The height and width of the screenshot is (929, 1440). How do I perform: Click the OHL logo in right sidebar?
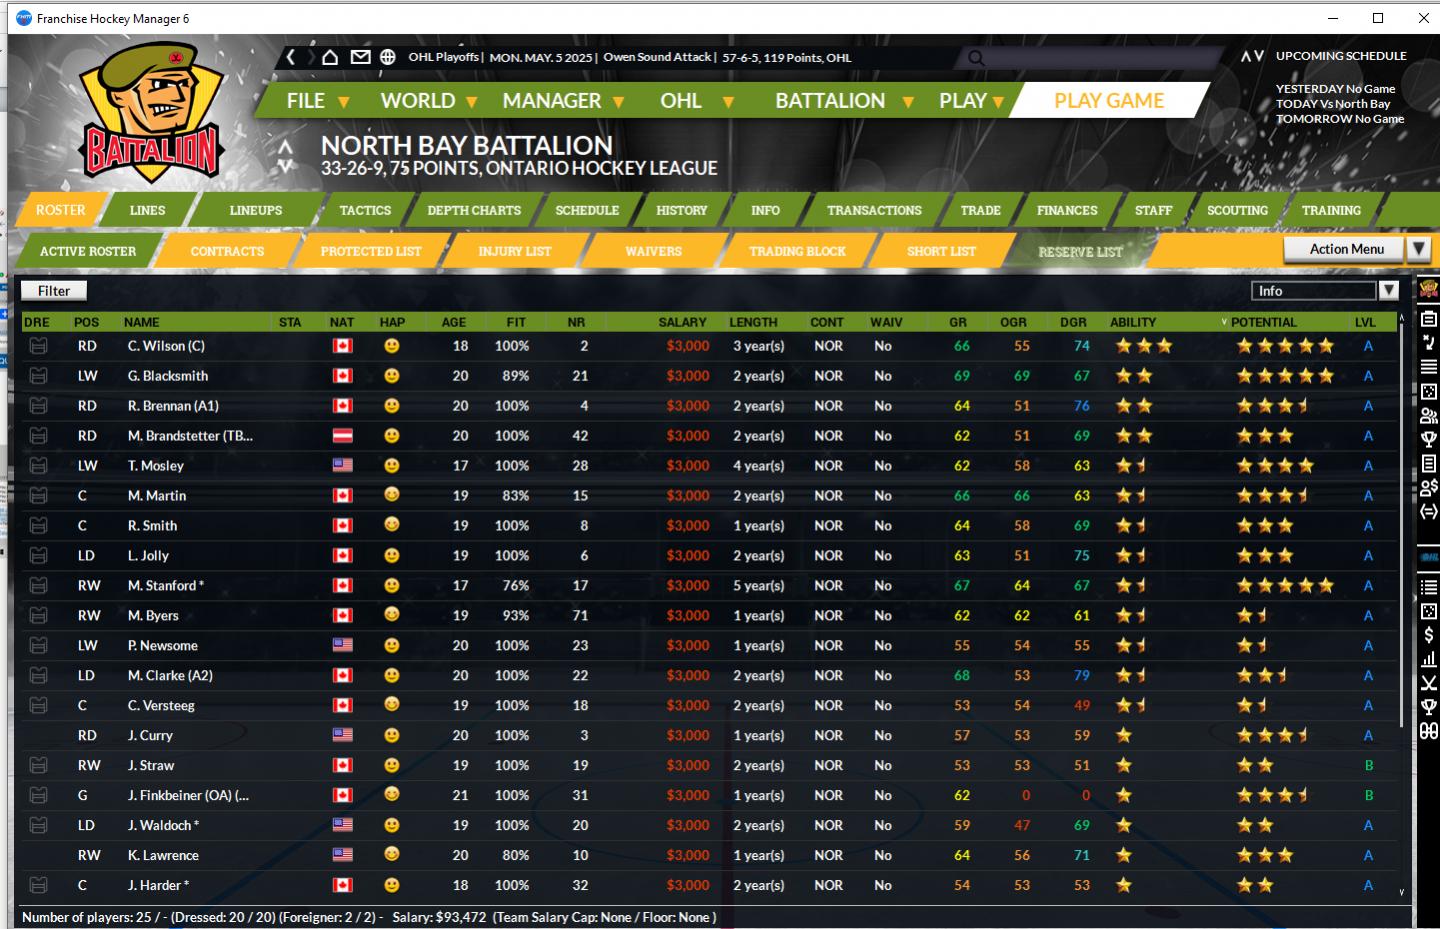(x=1429, y=557)
